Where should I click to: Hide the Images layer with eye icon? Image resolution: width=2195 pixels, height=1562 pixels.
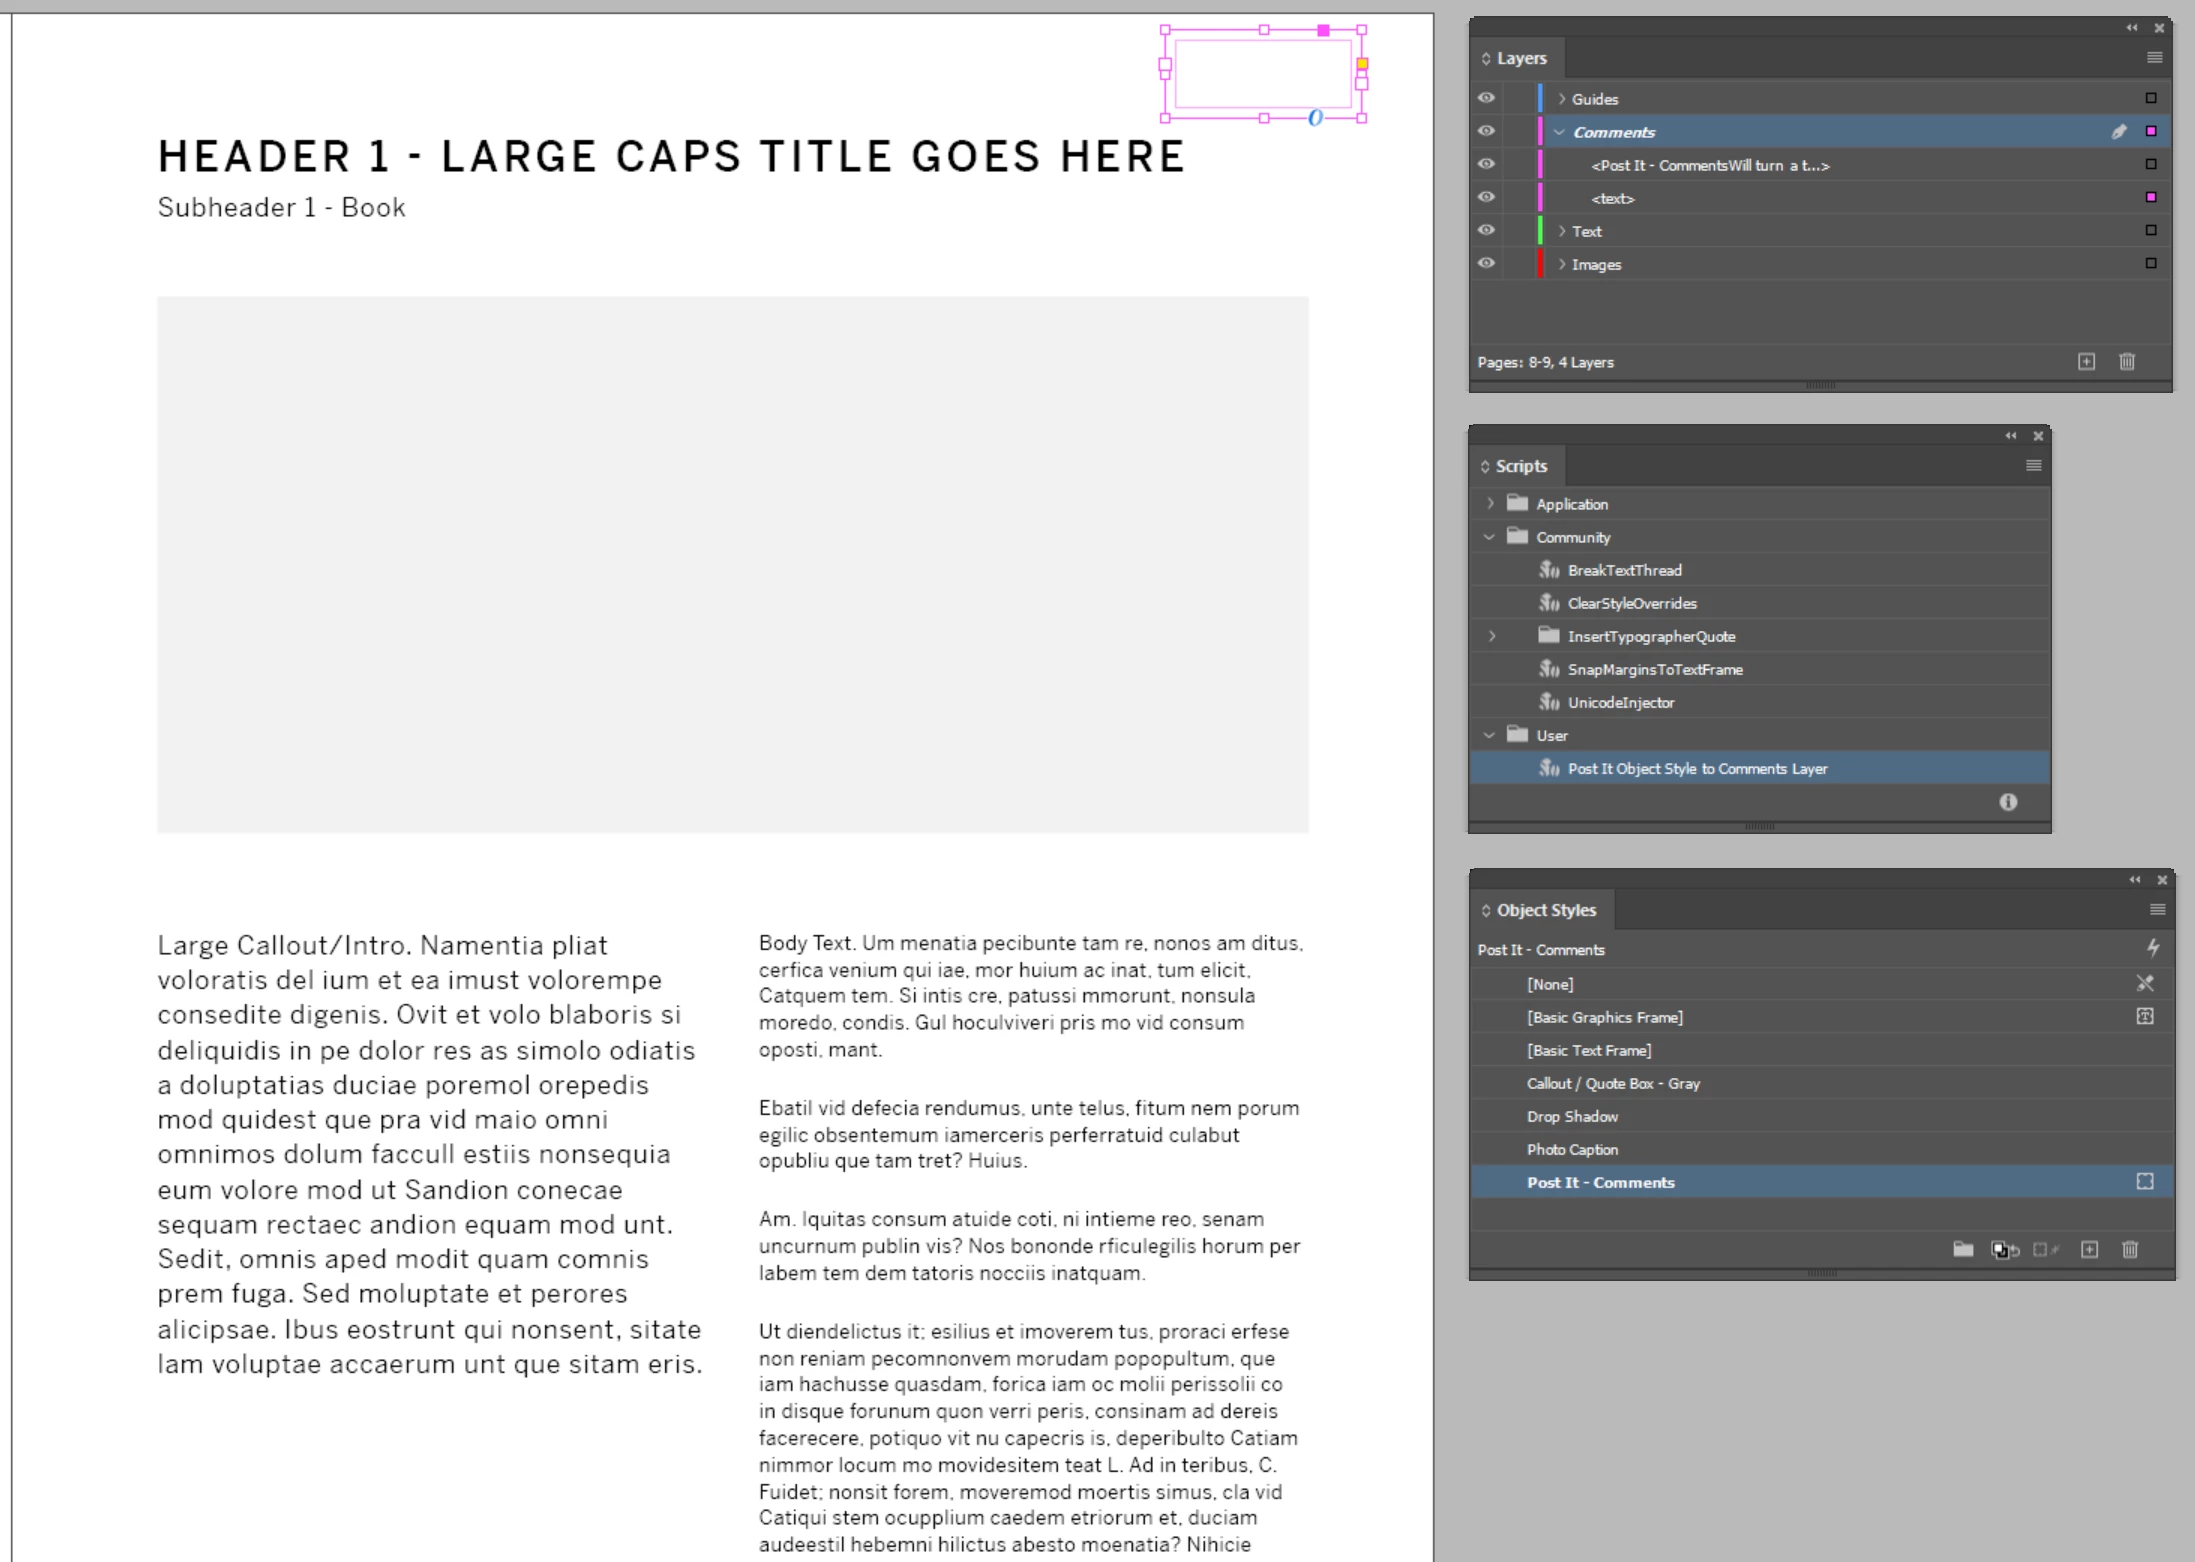1486,263
